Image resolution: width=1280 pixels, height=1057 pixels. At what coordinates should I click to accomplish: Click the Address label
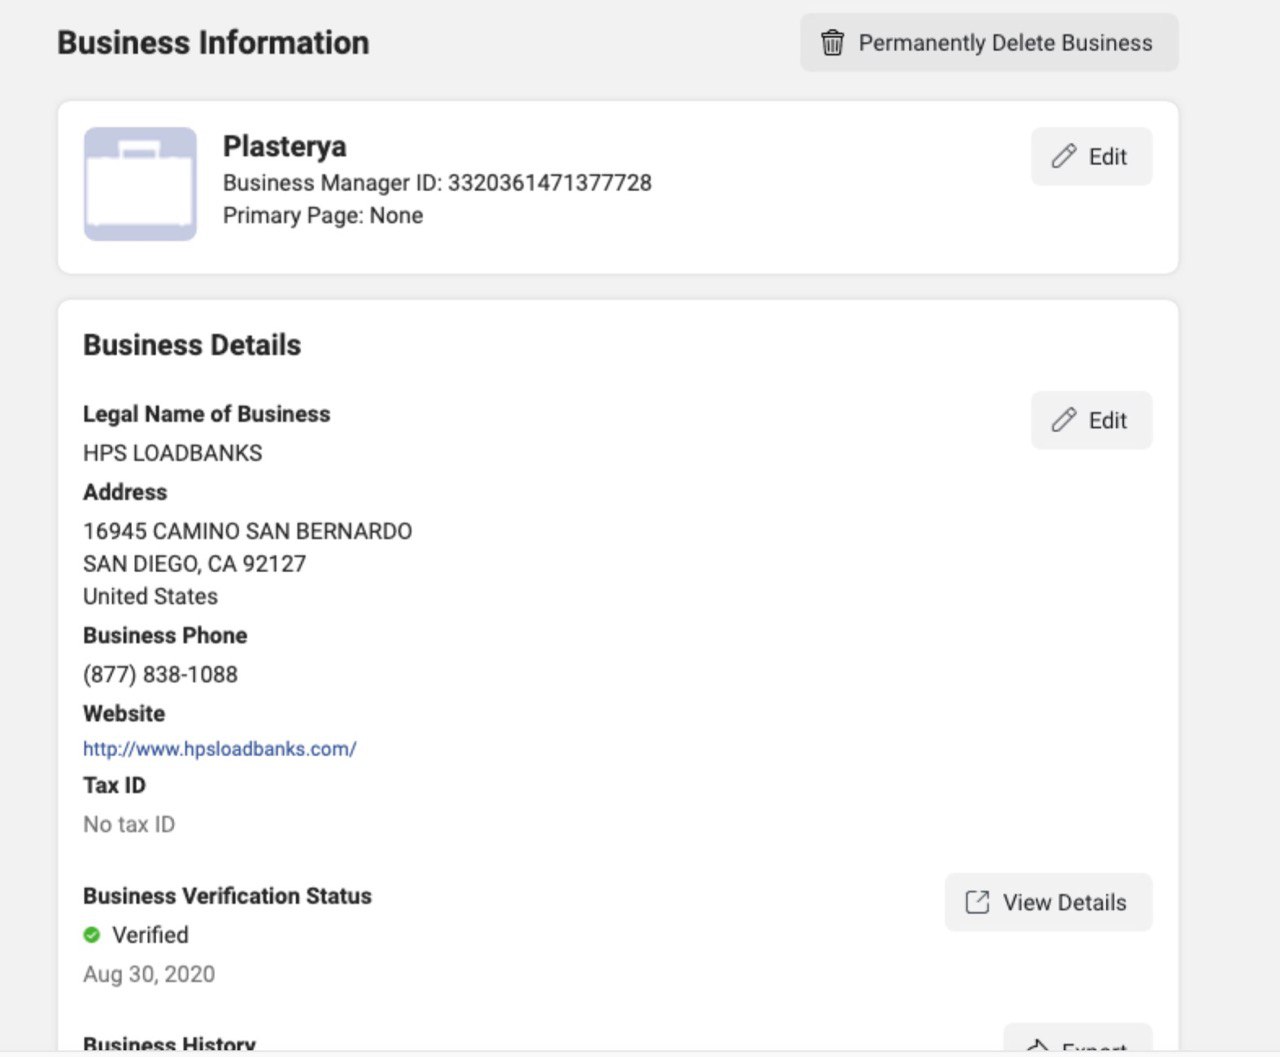pyautogui.click(x=125, y=492)
